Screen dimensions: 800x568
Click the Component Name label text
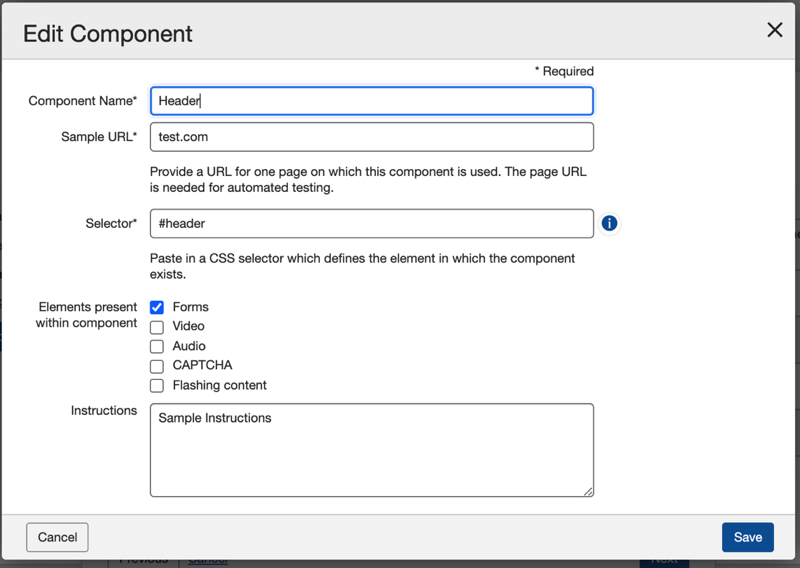(x=82, y=101)
